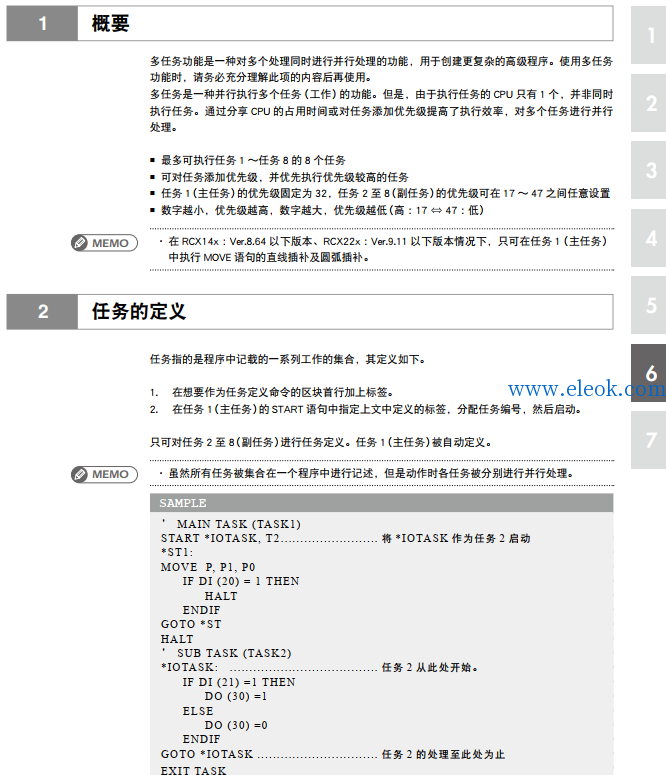Image resolution: width=666 pixels, height=775 pixels.
Task: Click code line ' SUB TASK (TASK2)
Action: (x=226, y=653)
